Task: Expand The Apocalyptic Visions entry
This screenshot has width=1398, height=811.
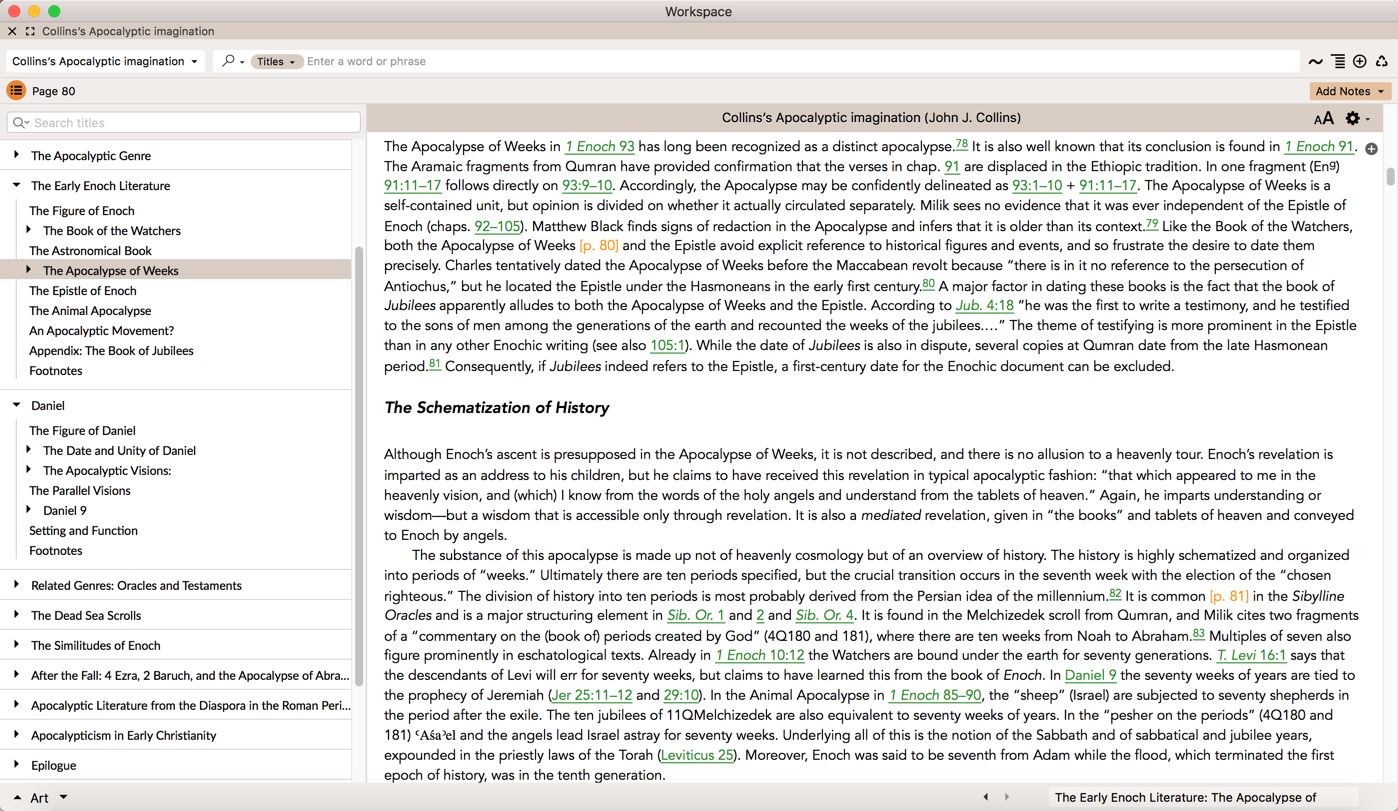Action: point(29,470)
